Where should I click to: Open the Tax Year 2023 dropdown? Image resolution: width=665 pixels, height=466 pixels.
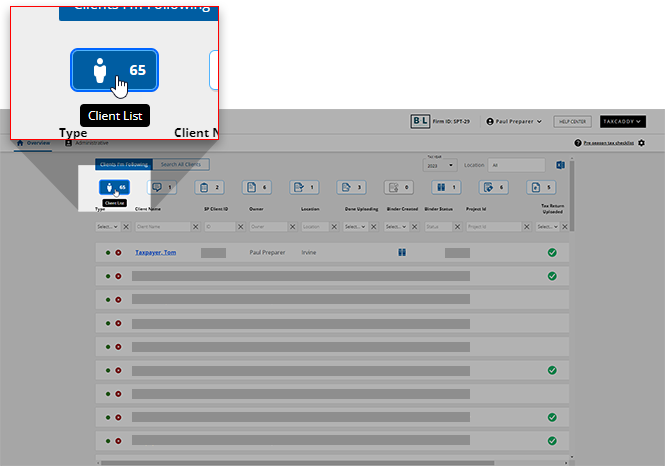click(440, 165)
